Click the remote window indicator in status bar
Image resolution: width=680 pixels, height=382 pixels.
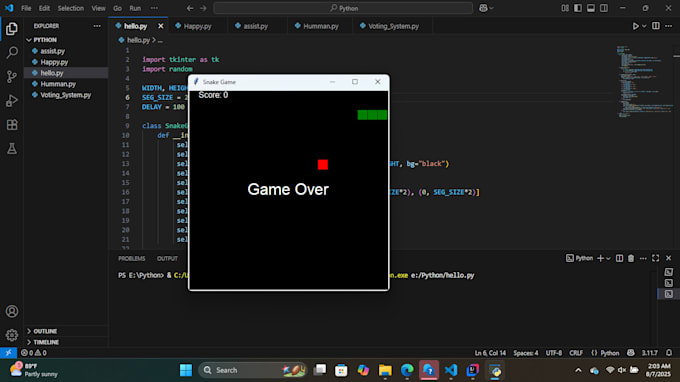click(x=8, y=353)
